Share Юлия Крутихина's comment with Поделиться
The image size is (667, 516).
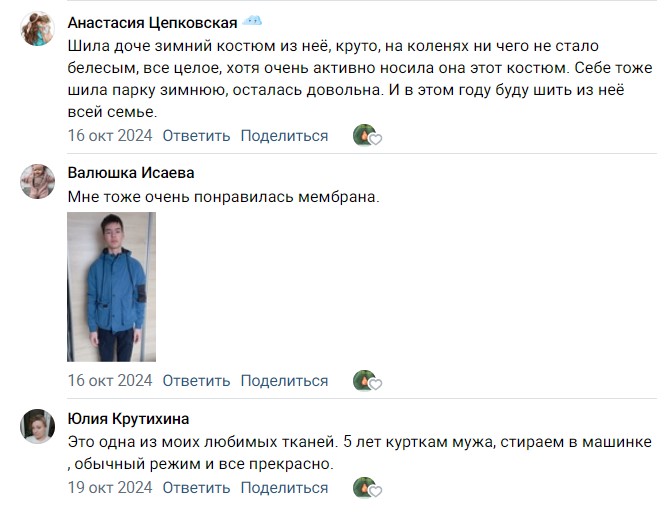tap(284, 487)
